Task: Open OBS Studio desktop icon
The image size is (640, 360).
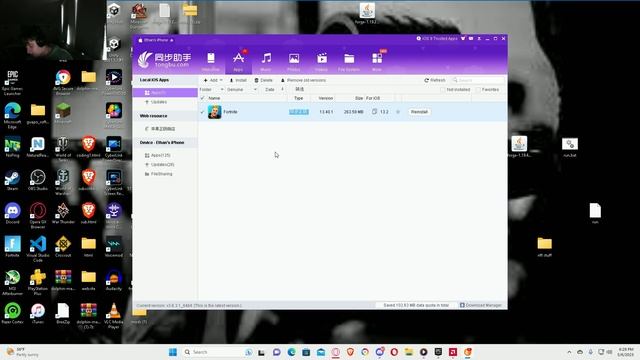Action: pos(38,180)
